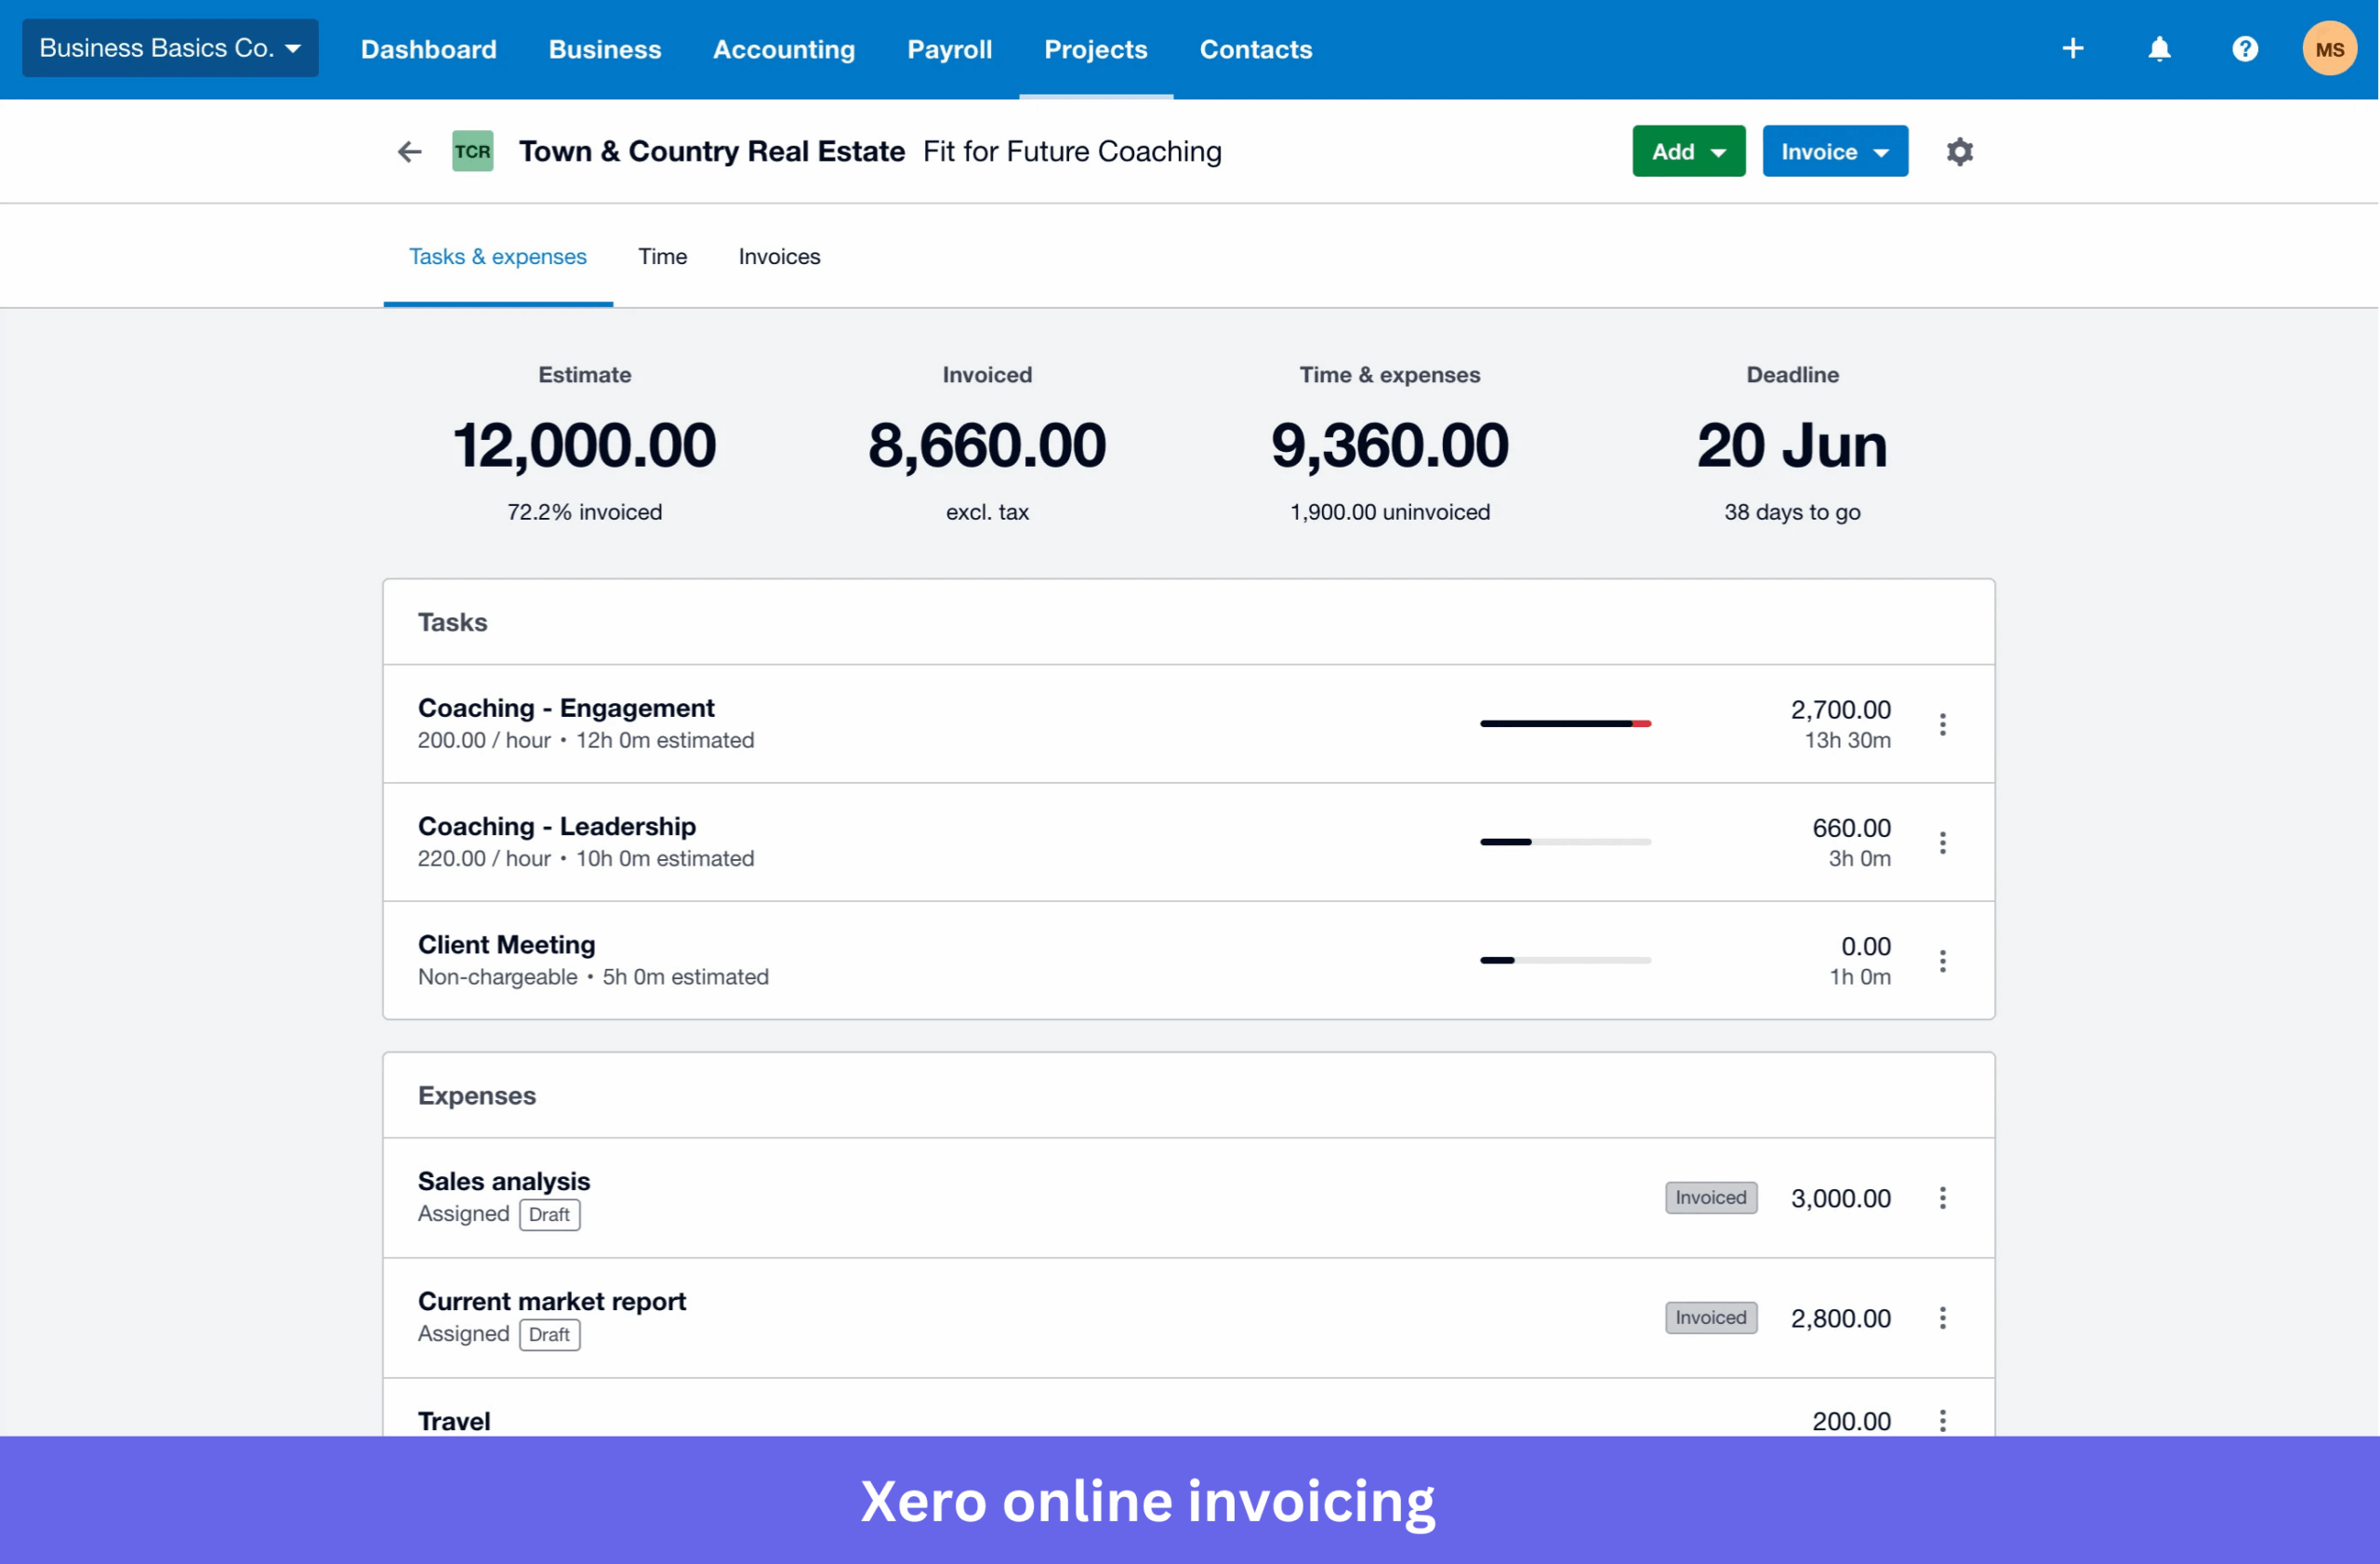This screenshot has height=1564, width=2380.
Task: Go to Dashboard in top navigation
Action: coord(428,49)
